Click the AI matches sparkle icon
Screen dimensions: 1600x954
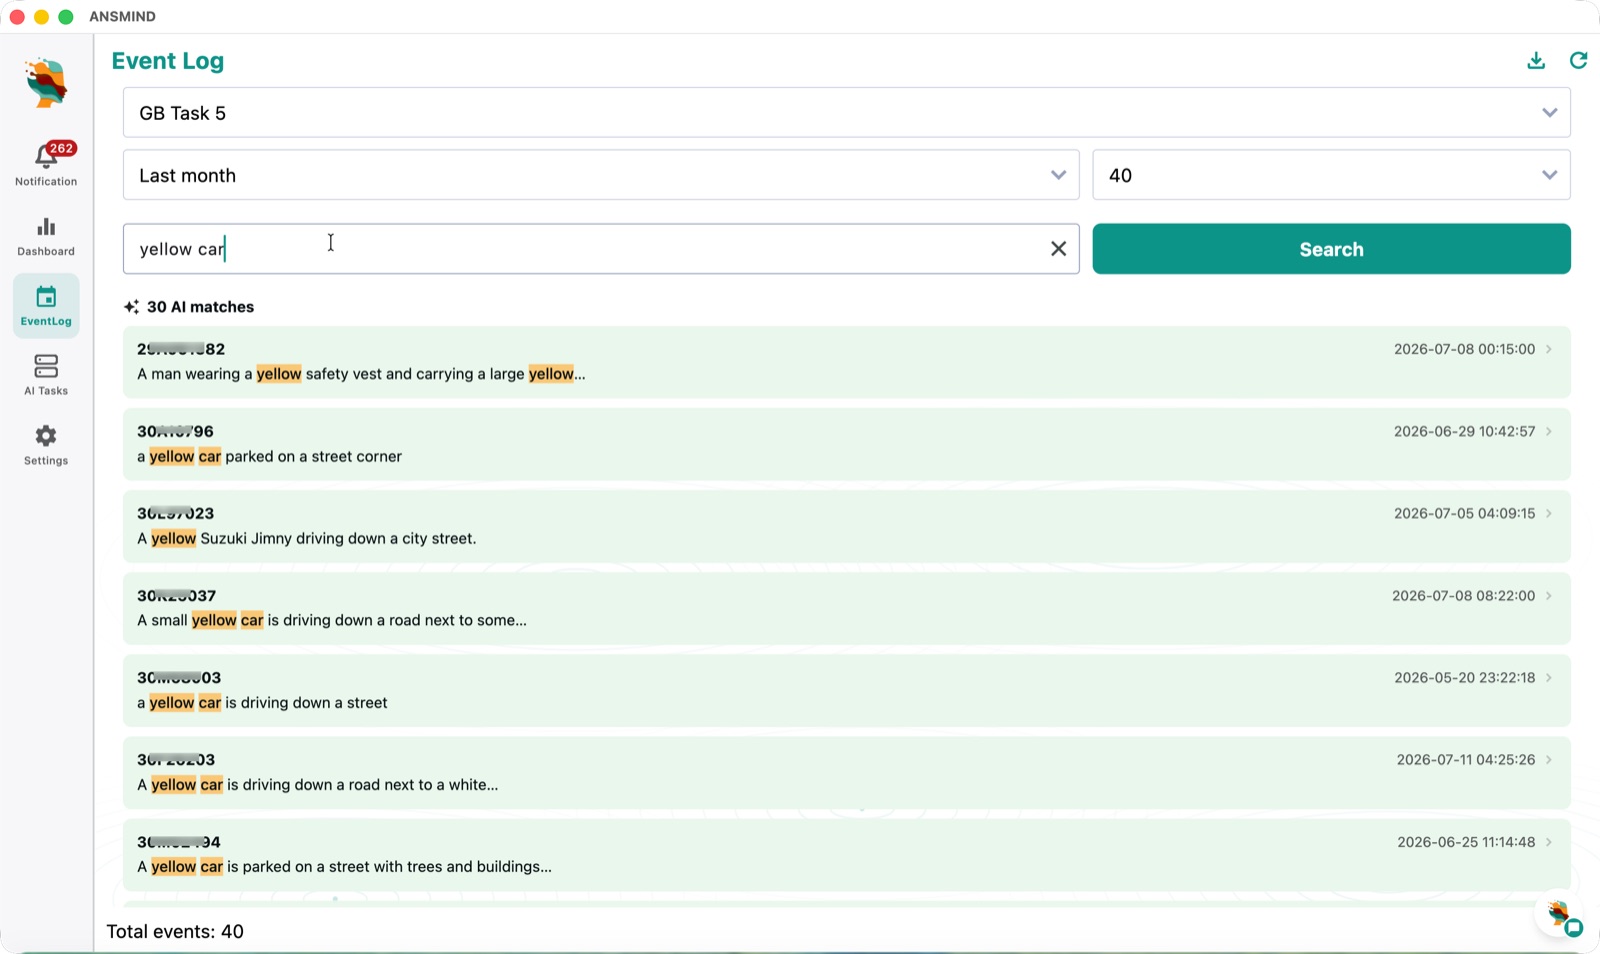coord(131,307)
